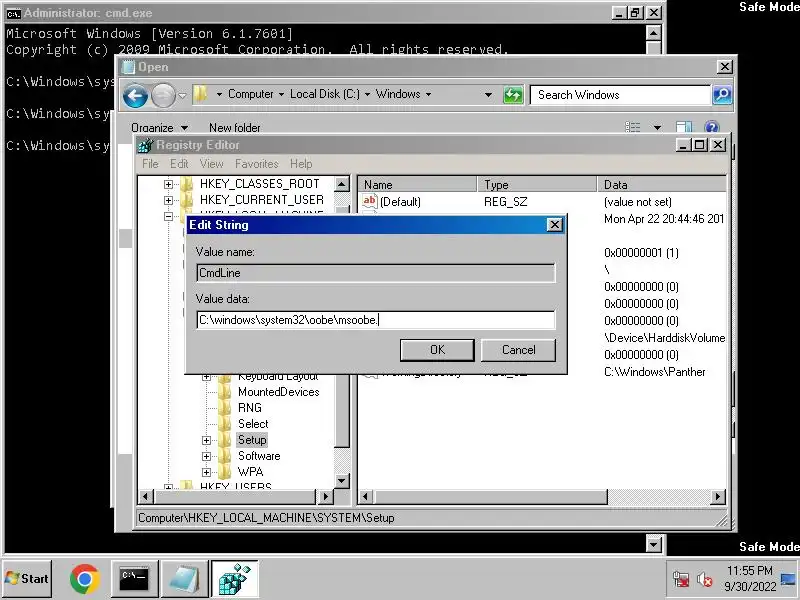Viewport: 800px width, 600px height.
Task: Open address bar history dropdown
Action: coord(488,95)
